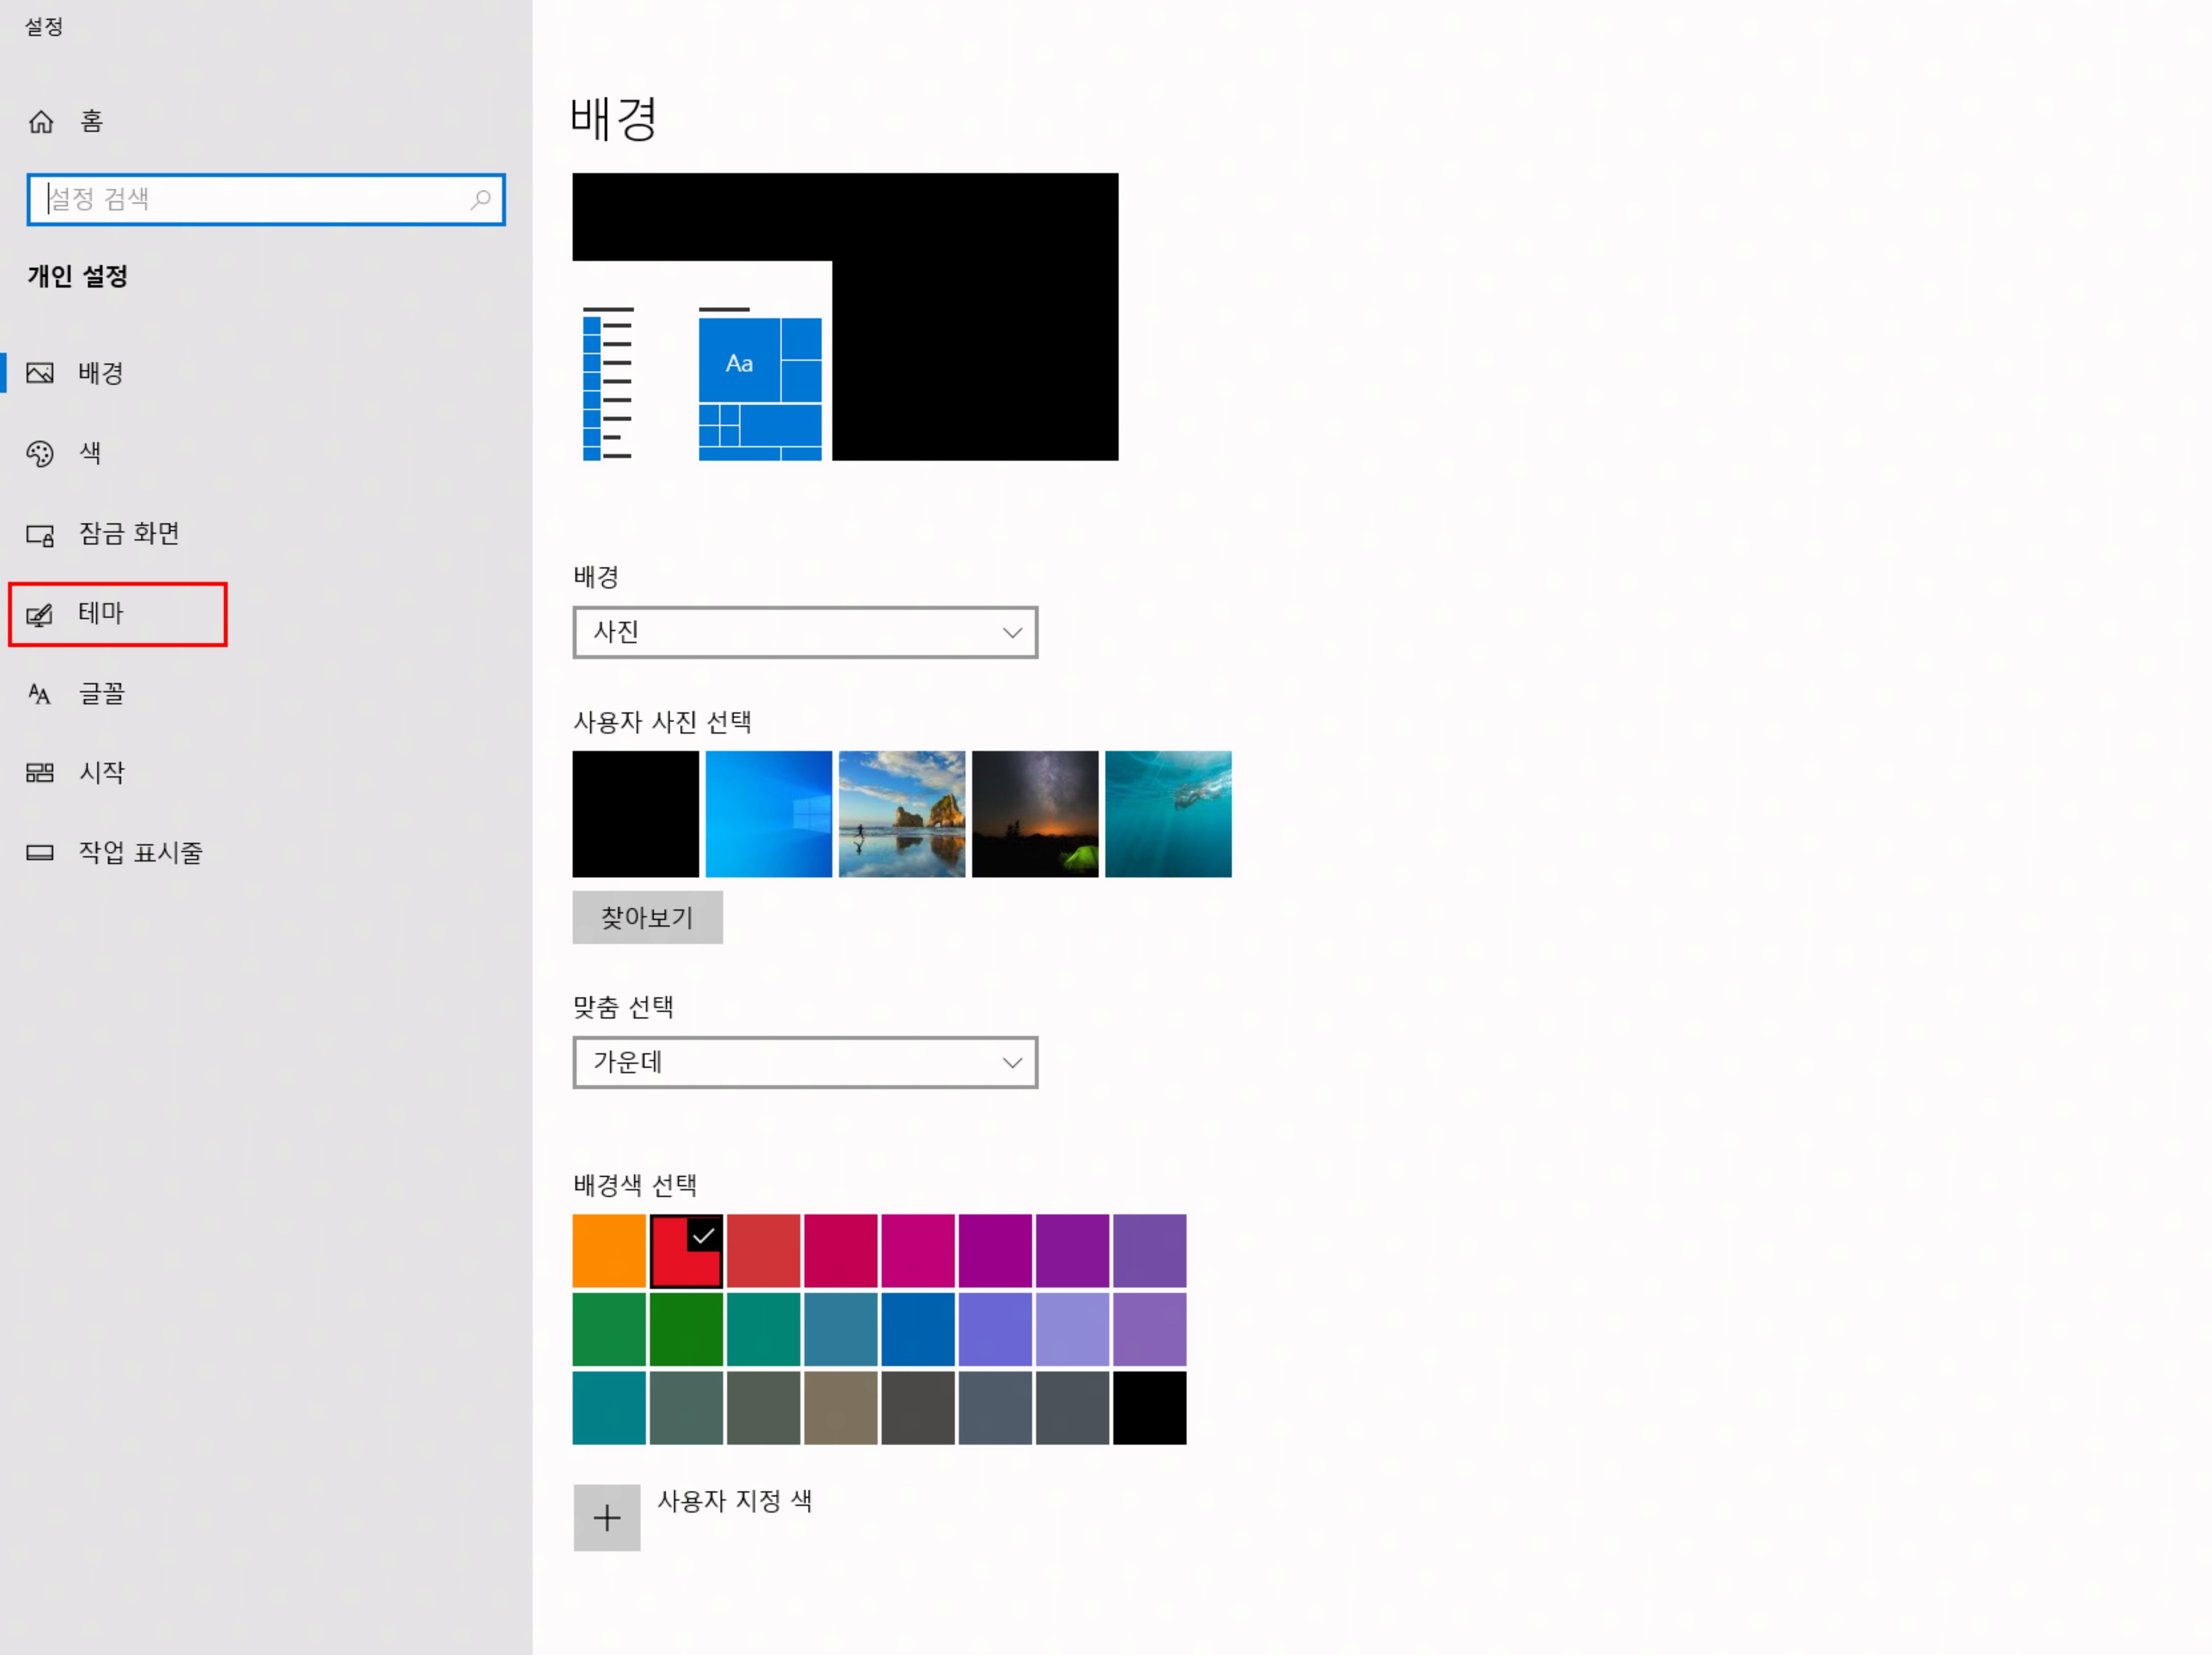Click the 색 palette icon in sidebar

pos(40,454)
